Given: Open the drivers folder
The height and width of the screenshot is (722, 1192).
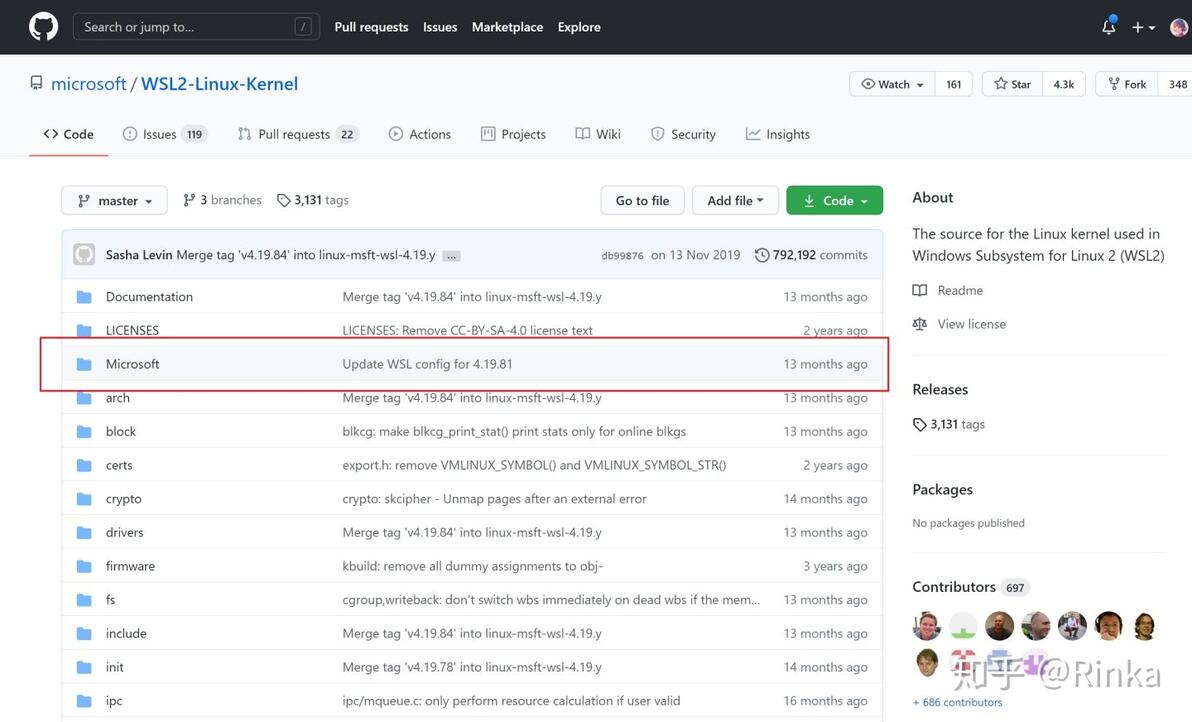Looking at the screenshot, I should (124, 532).
